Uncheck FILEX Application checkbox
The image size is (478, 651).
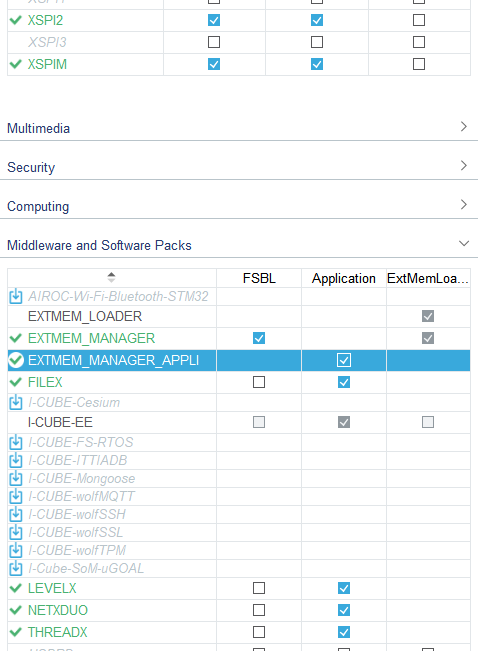coord(344,382)
